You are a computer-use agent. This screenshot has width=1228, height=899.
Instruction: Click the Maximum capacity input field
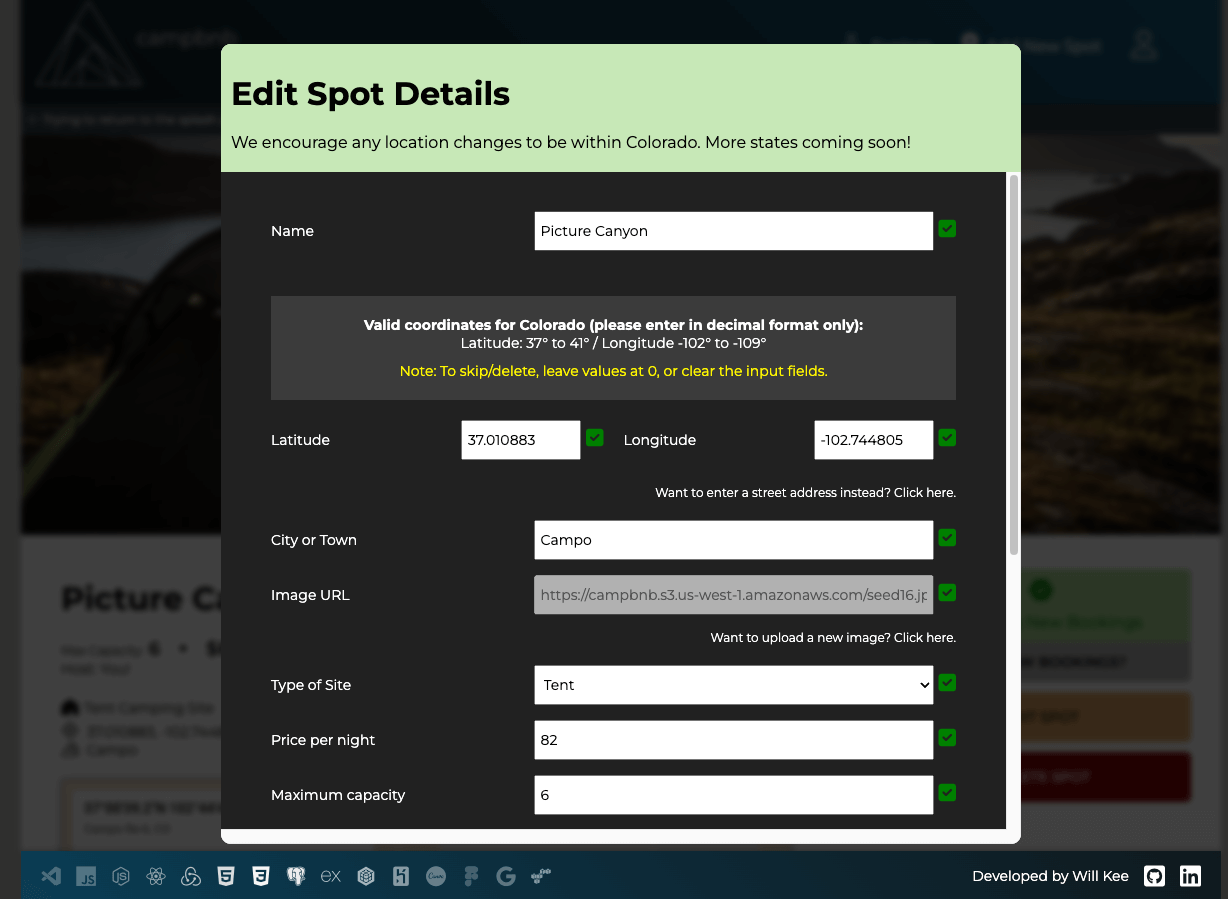pos(733,795)
